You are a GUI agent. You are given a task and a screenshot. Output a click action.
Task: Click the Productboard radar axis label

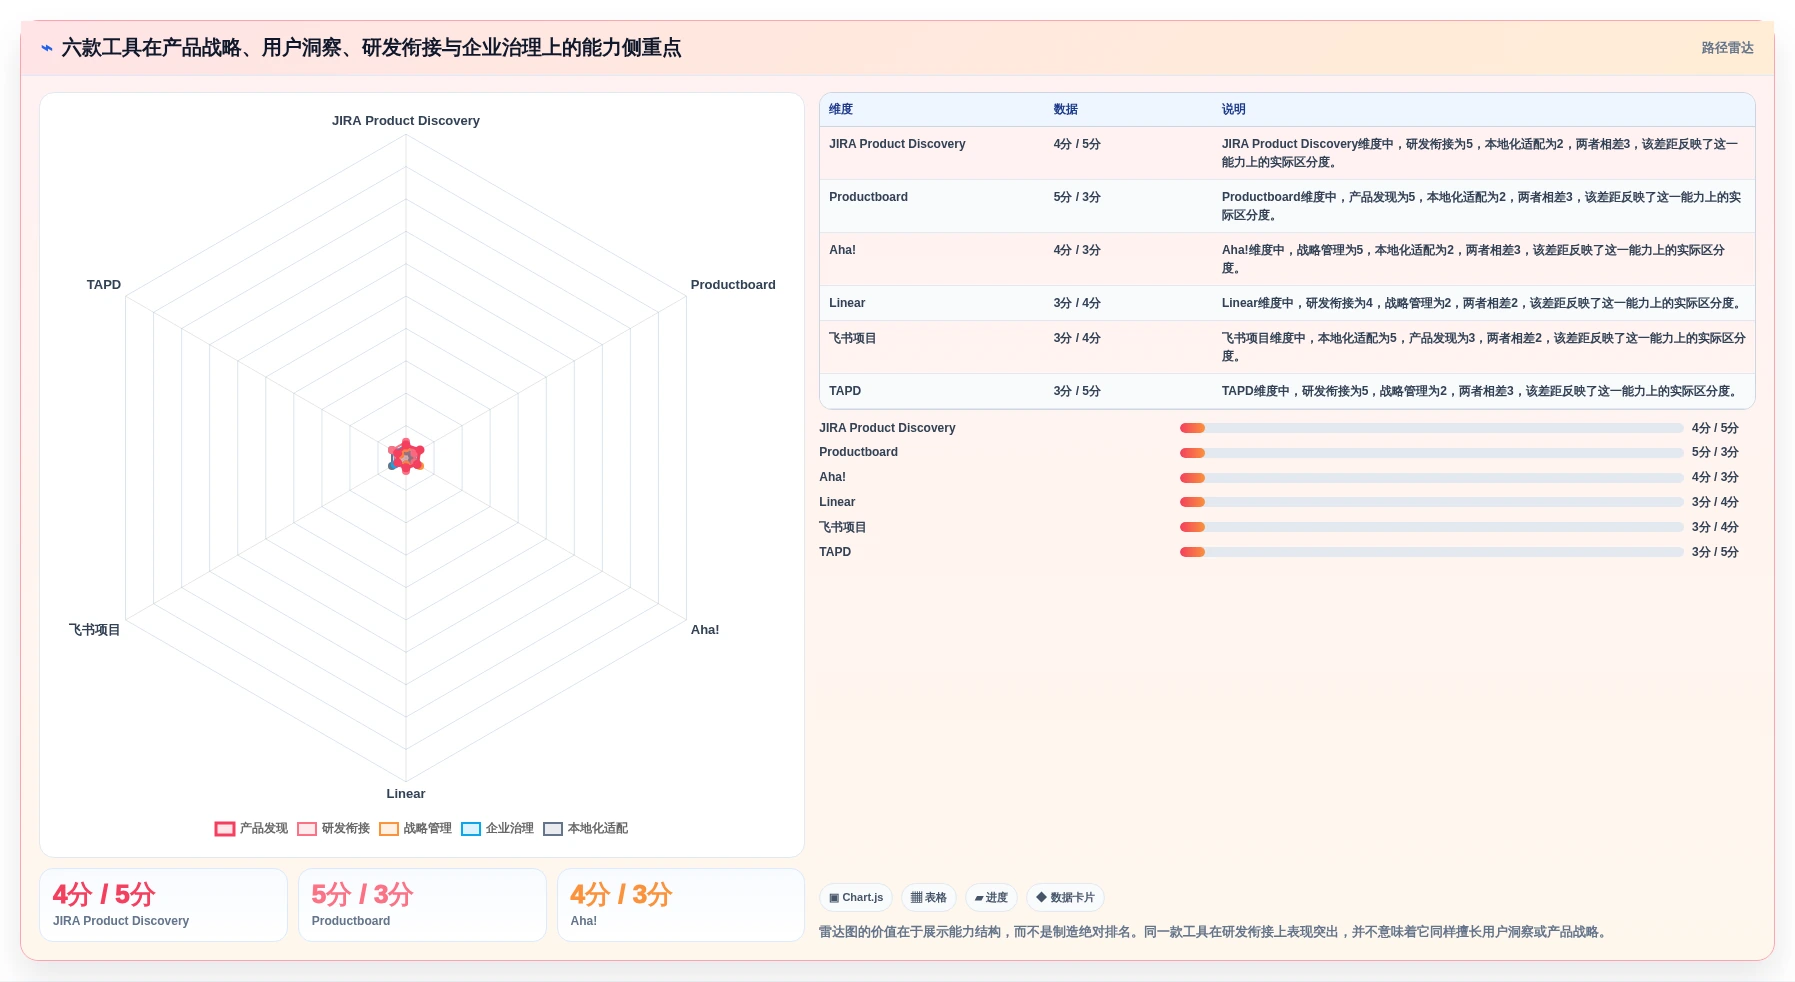coord(733,285)
